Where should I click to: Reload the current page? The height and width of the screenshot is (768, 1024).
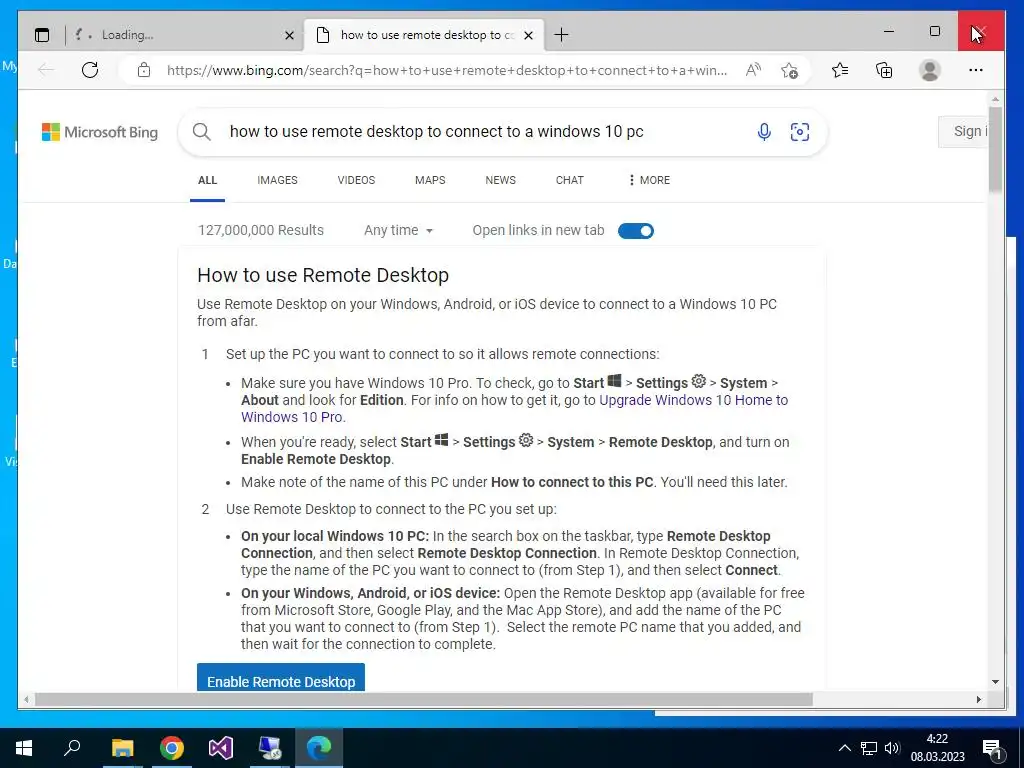point(90,70)
